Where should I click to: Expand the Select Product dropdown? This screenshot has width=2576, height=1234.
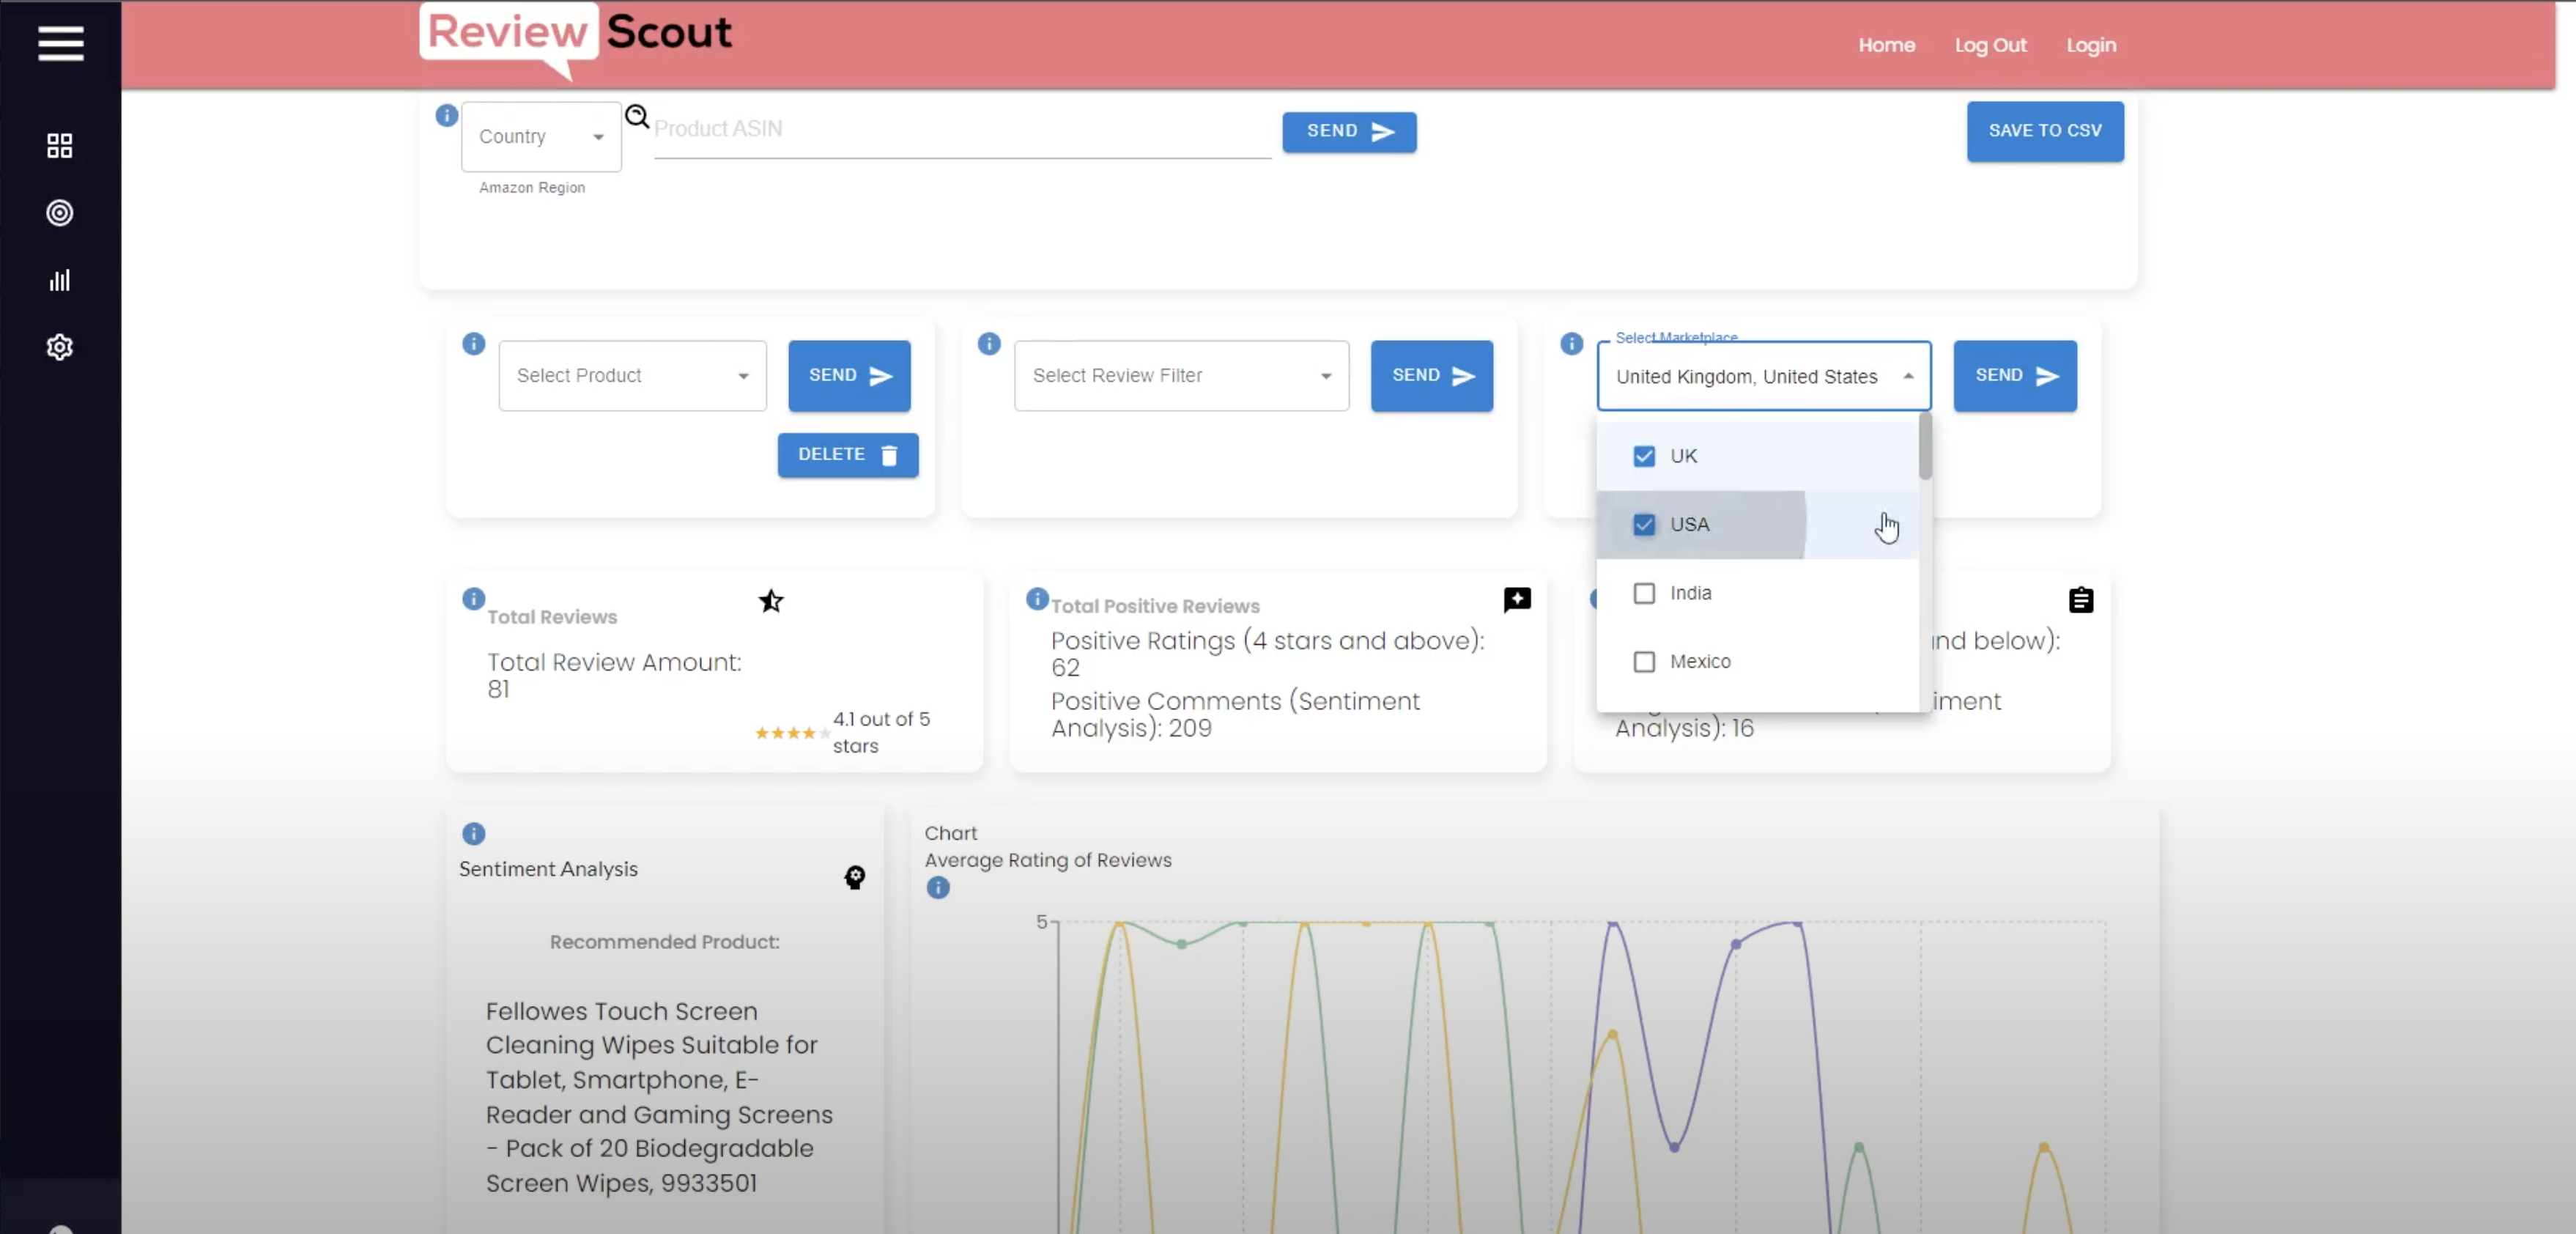633,376
